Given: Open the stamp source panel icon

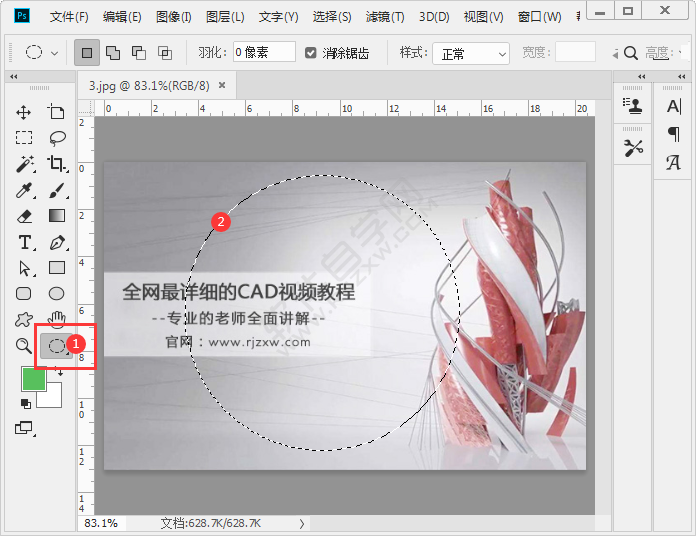Looking at the screenshot, I should [632, 106].
